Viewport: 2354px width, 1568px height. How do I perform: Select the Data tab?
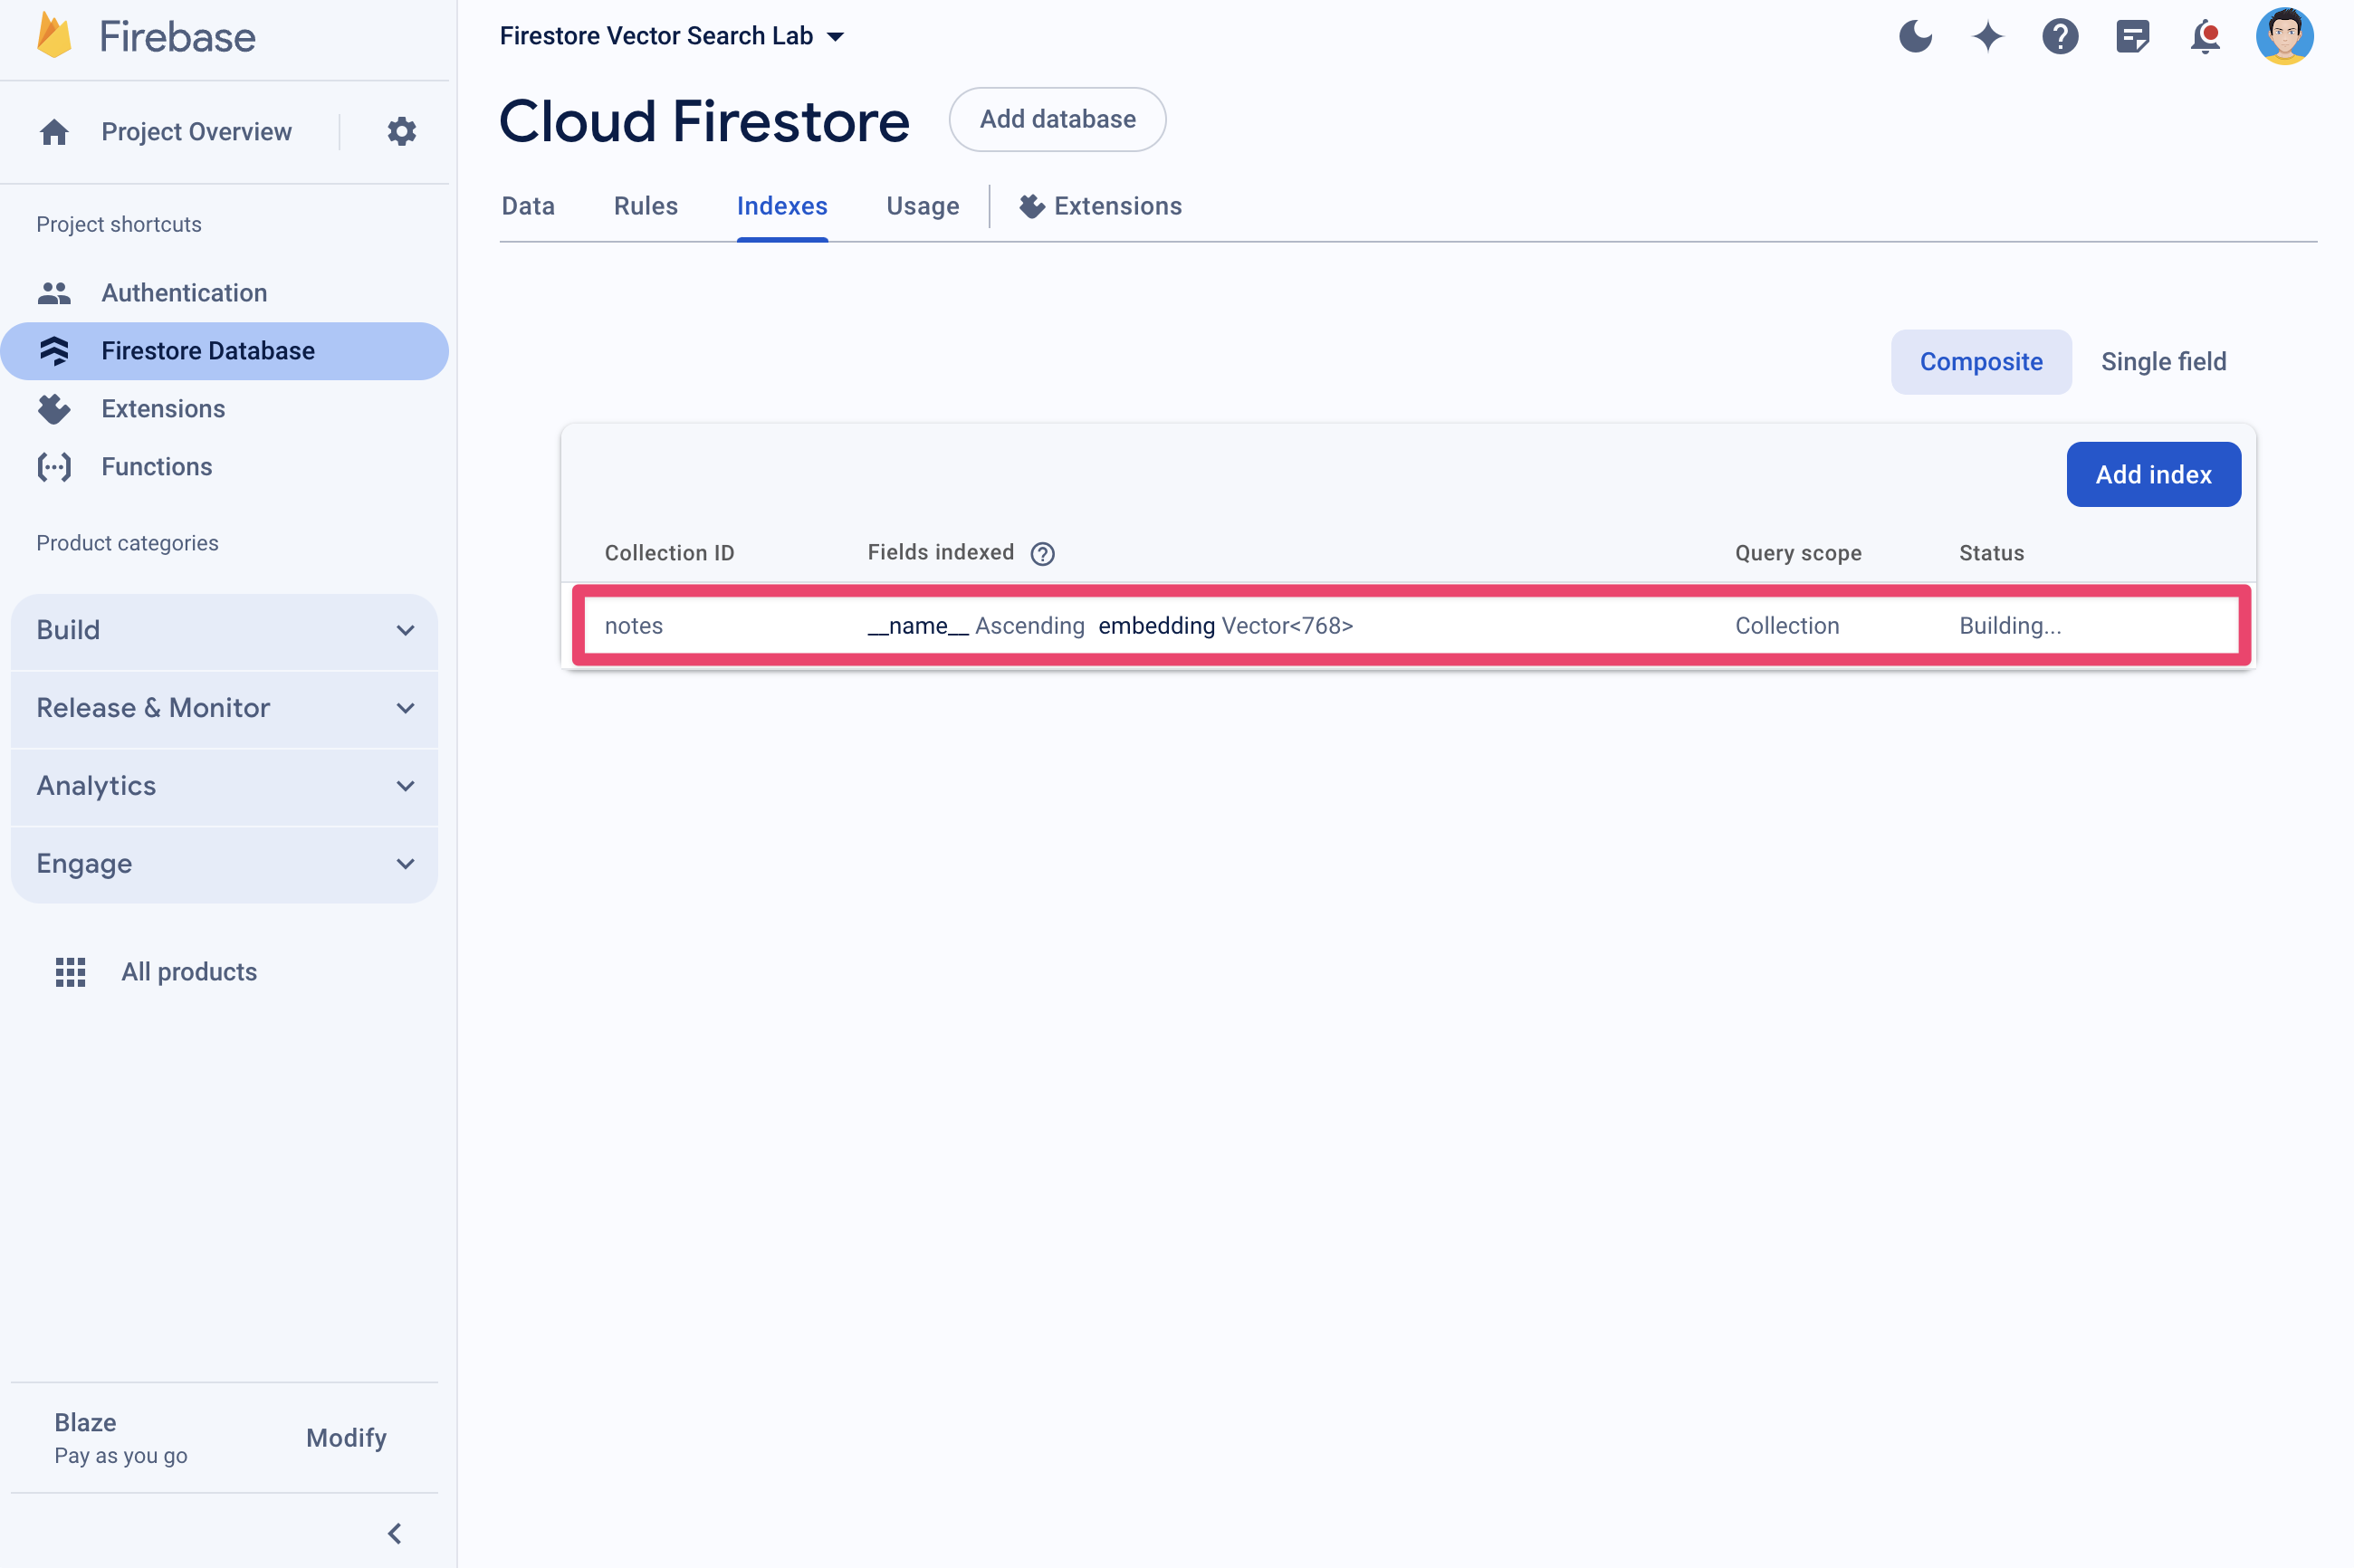(527, 205)
